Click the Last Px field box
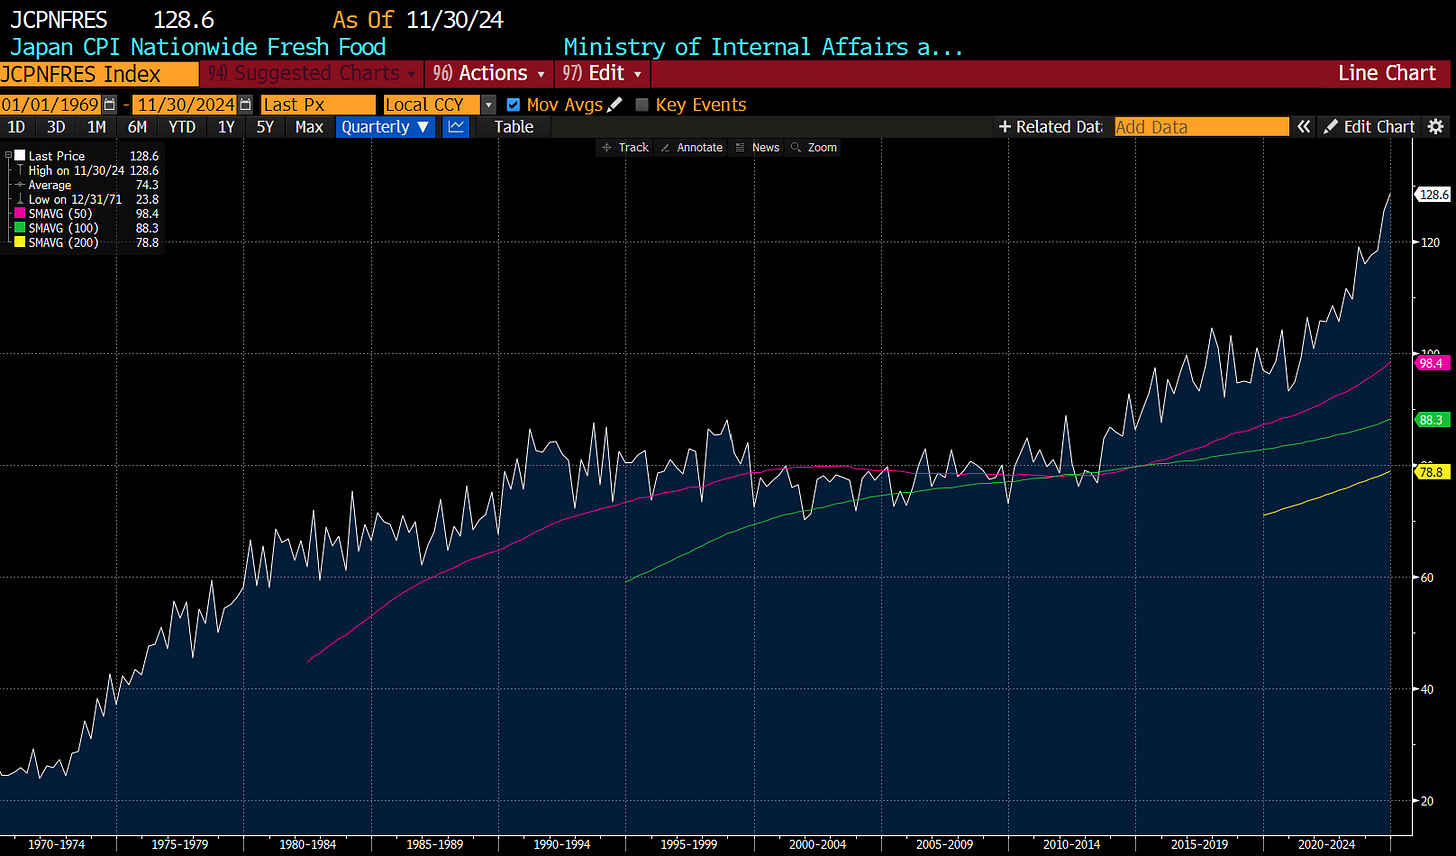 click(318, 105)
